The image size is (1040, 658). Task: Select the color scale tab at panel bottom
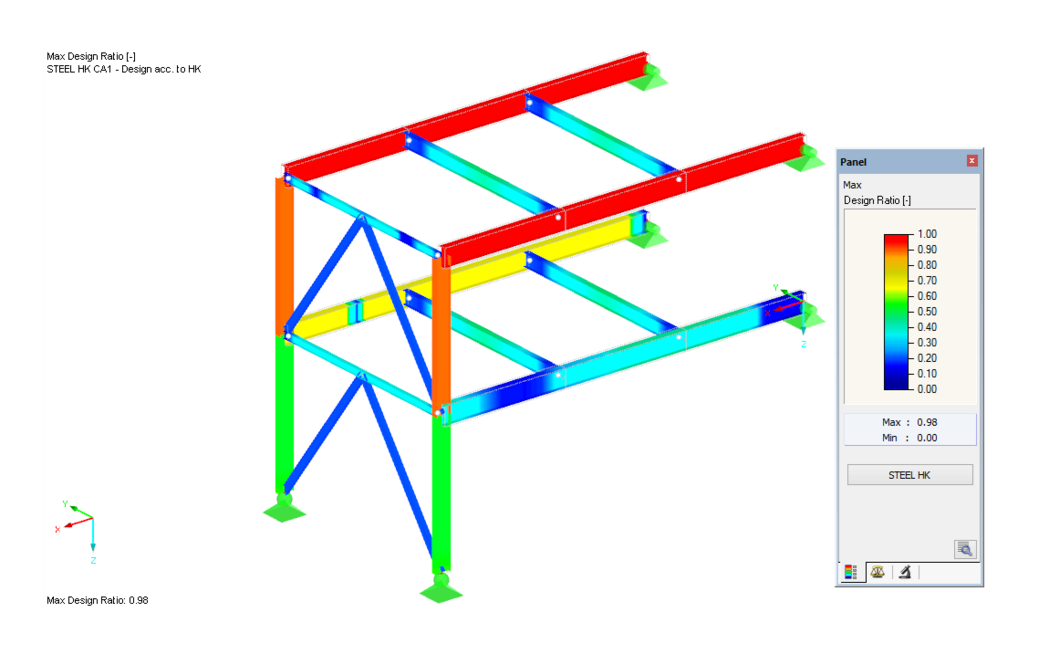coord(852,571)
